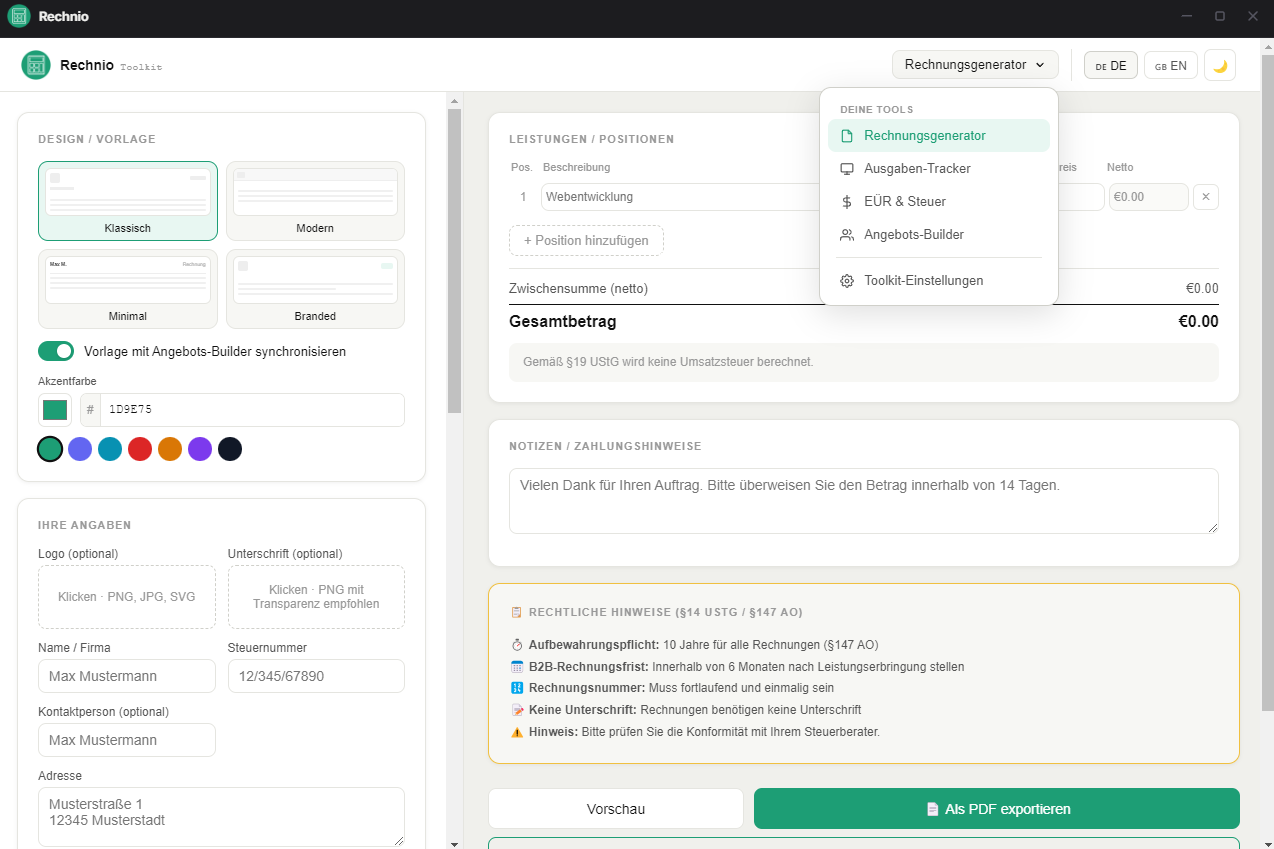Screen dimensions: 1274x849
Task: Click the Gesamtbetrag €0.00 value
Action: (1199, 322)
